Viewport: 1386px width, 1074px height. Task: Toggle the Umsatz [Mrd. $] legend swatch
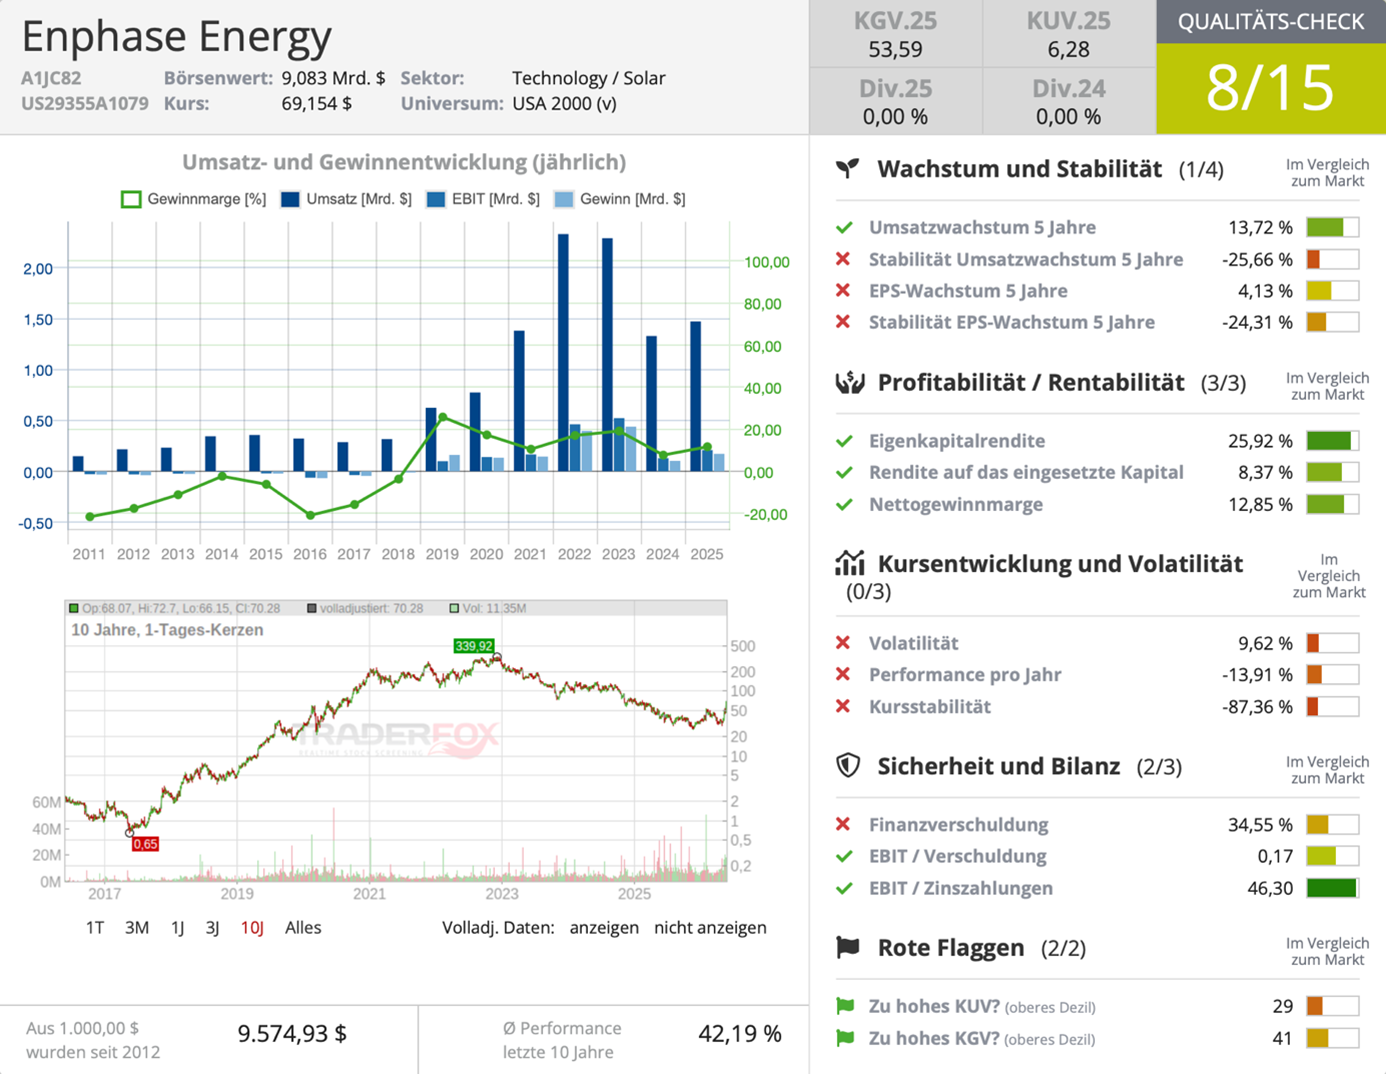coord(290,199)
